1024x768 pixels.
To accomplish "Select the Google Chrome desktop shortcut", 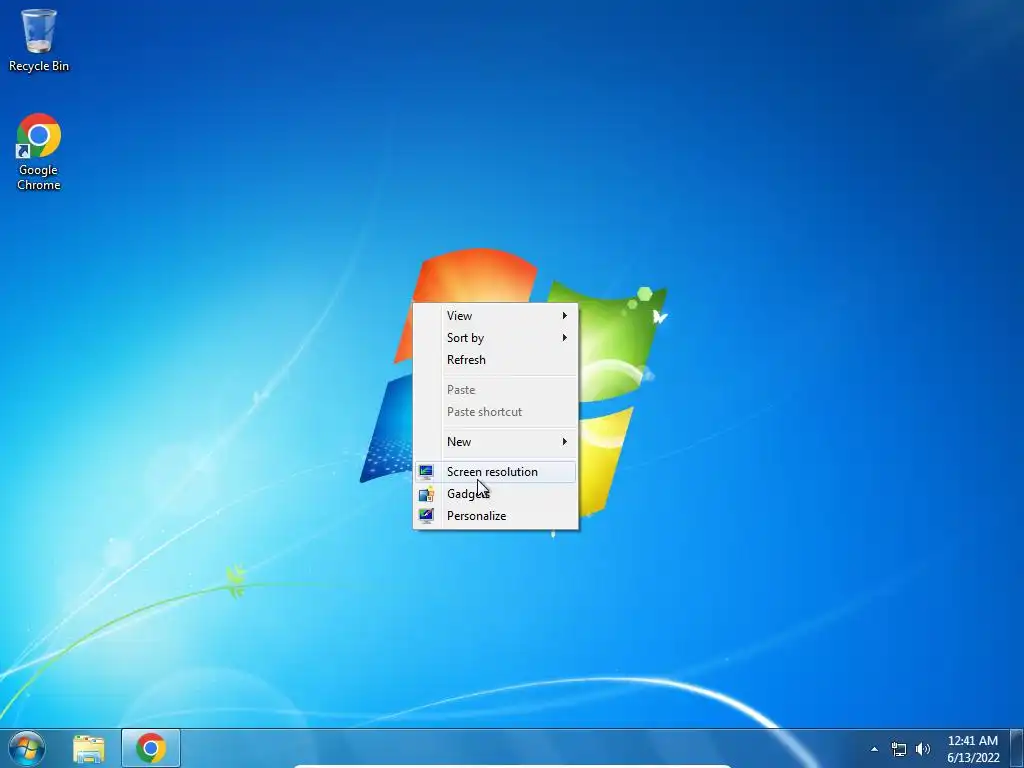I will pyautogui.click(x=39, y=152).
